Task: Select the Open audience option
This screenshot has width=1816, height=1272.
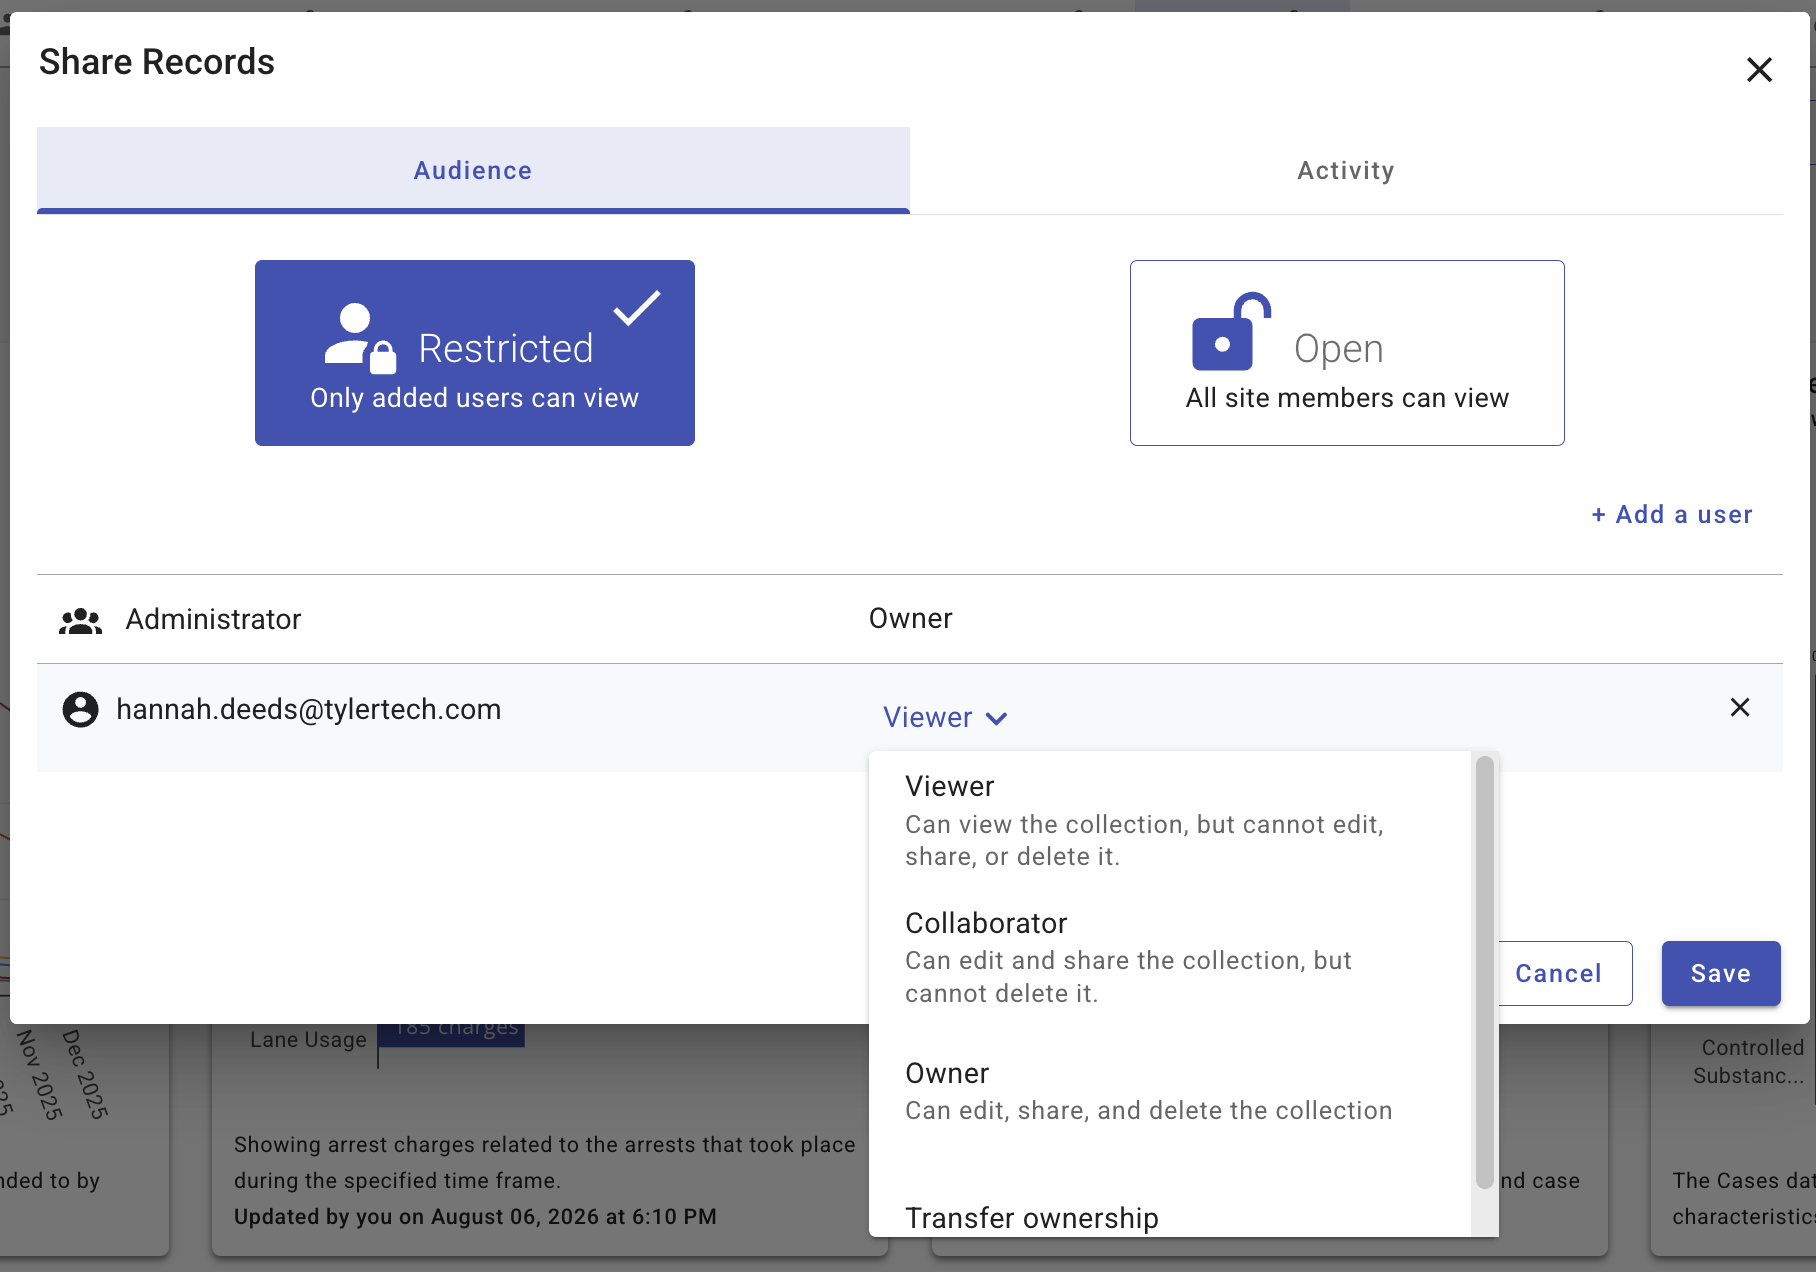Action: [x=1347, y=353]
